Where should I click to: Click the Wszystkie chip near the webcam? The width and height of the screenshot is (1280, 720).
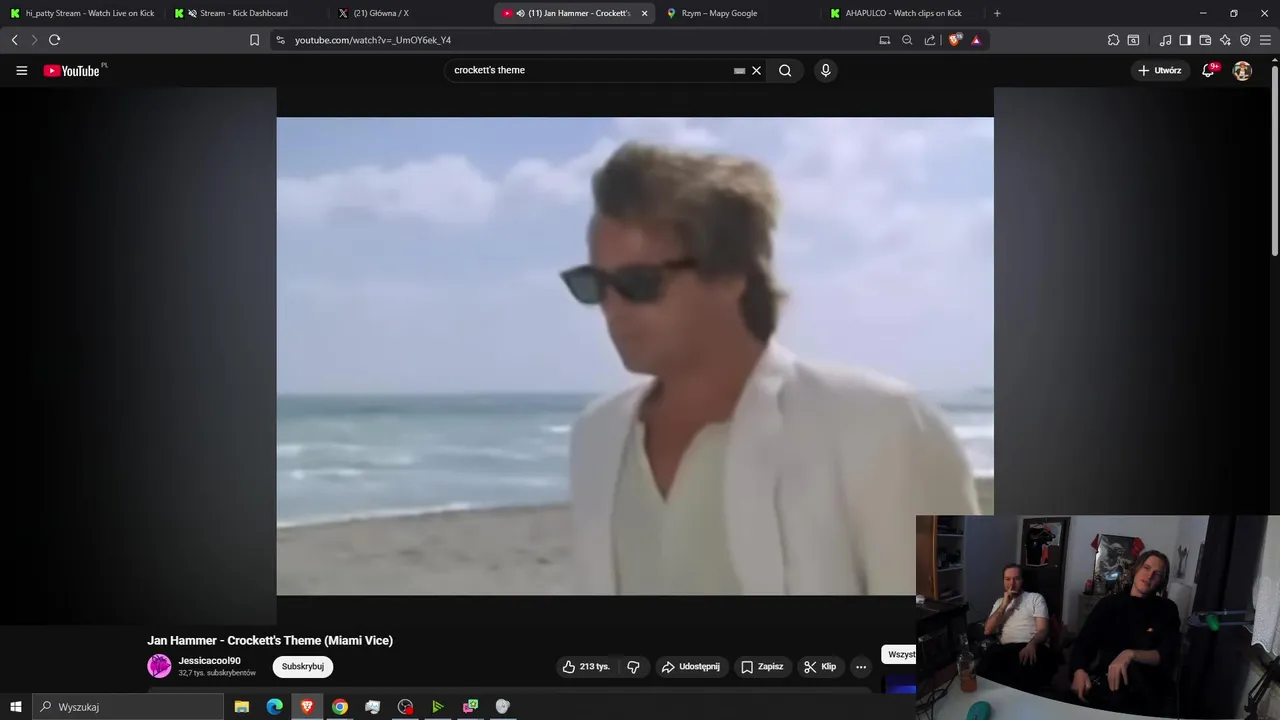pos(900,654)
